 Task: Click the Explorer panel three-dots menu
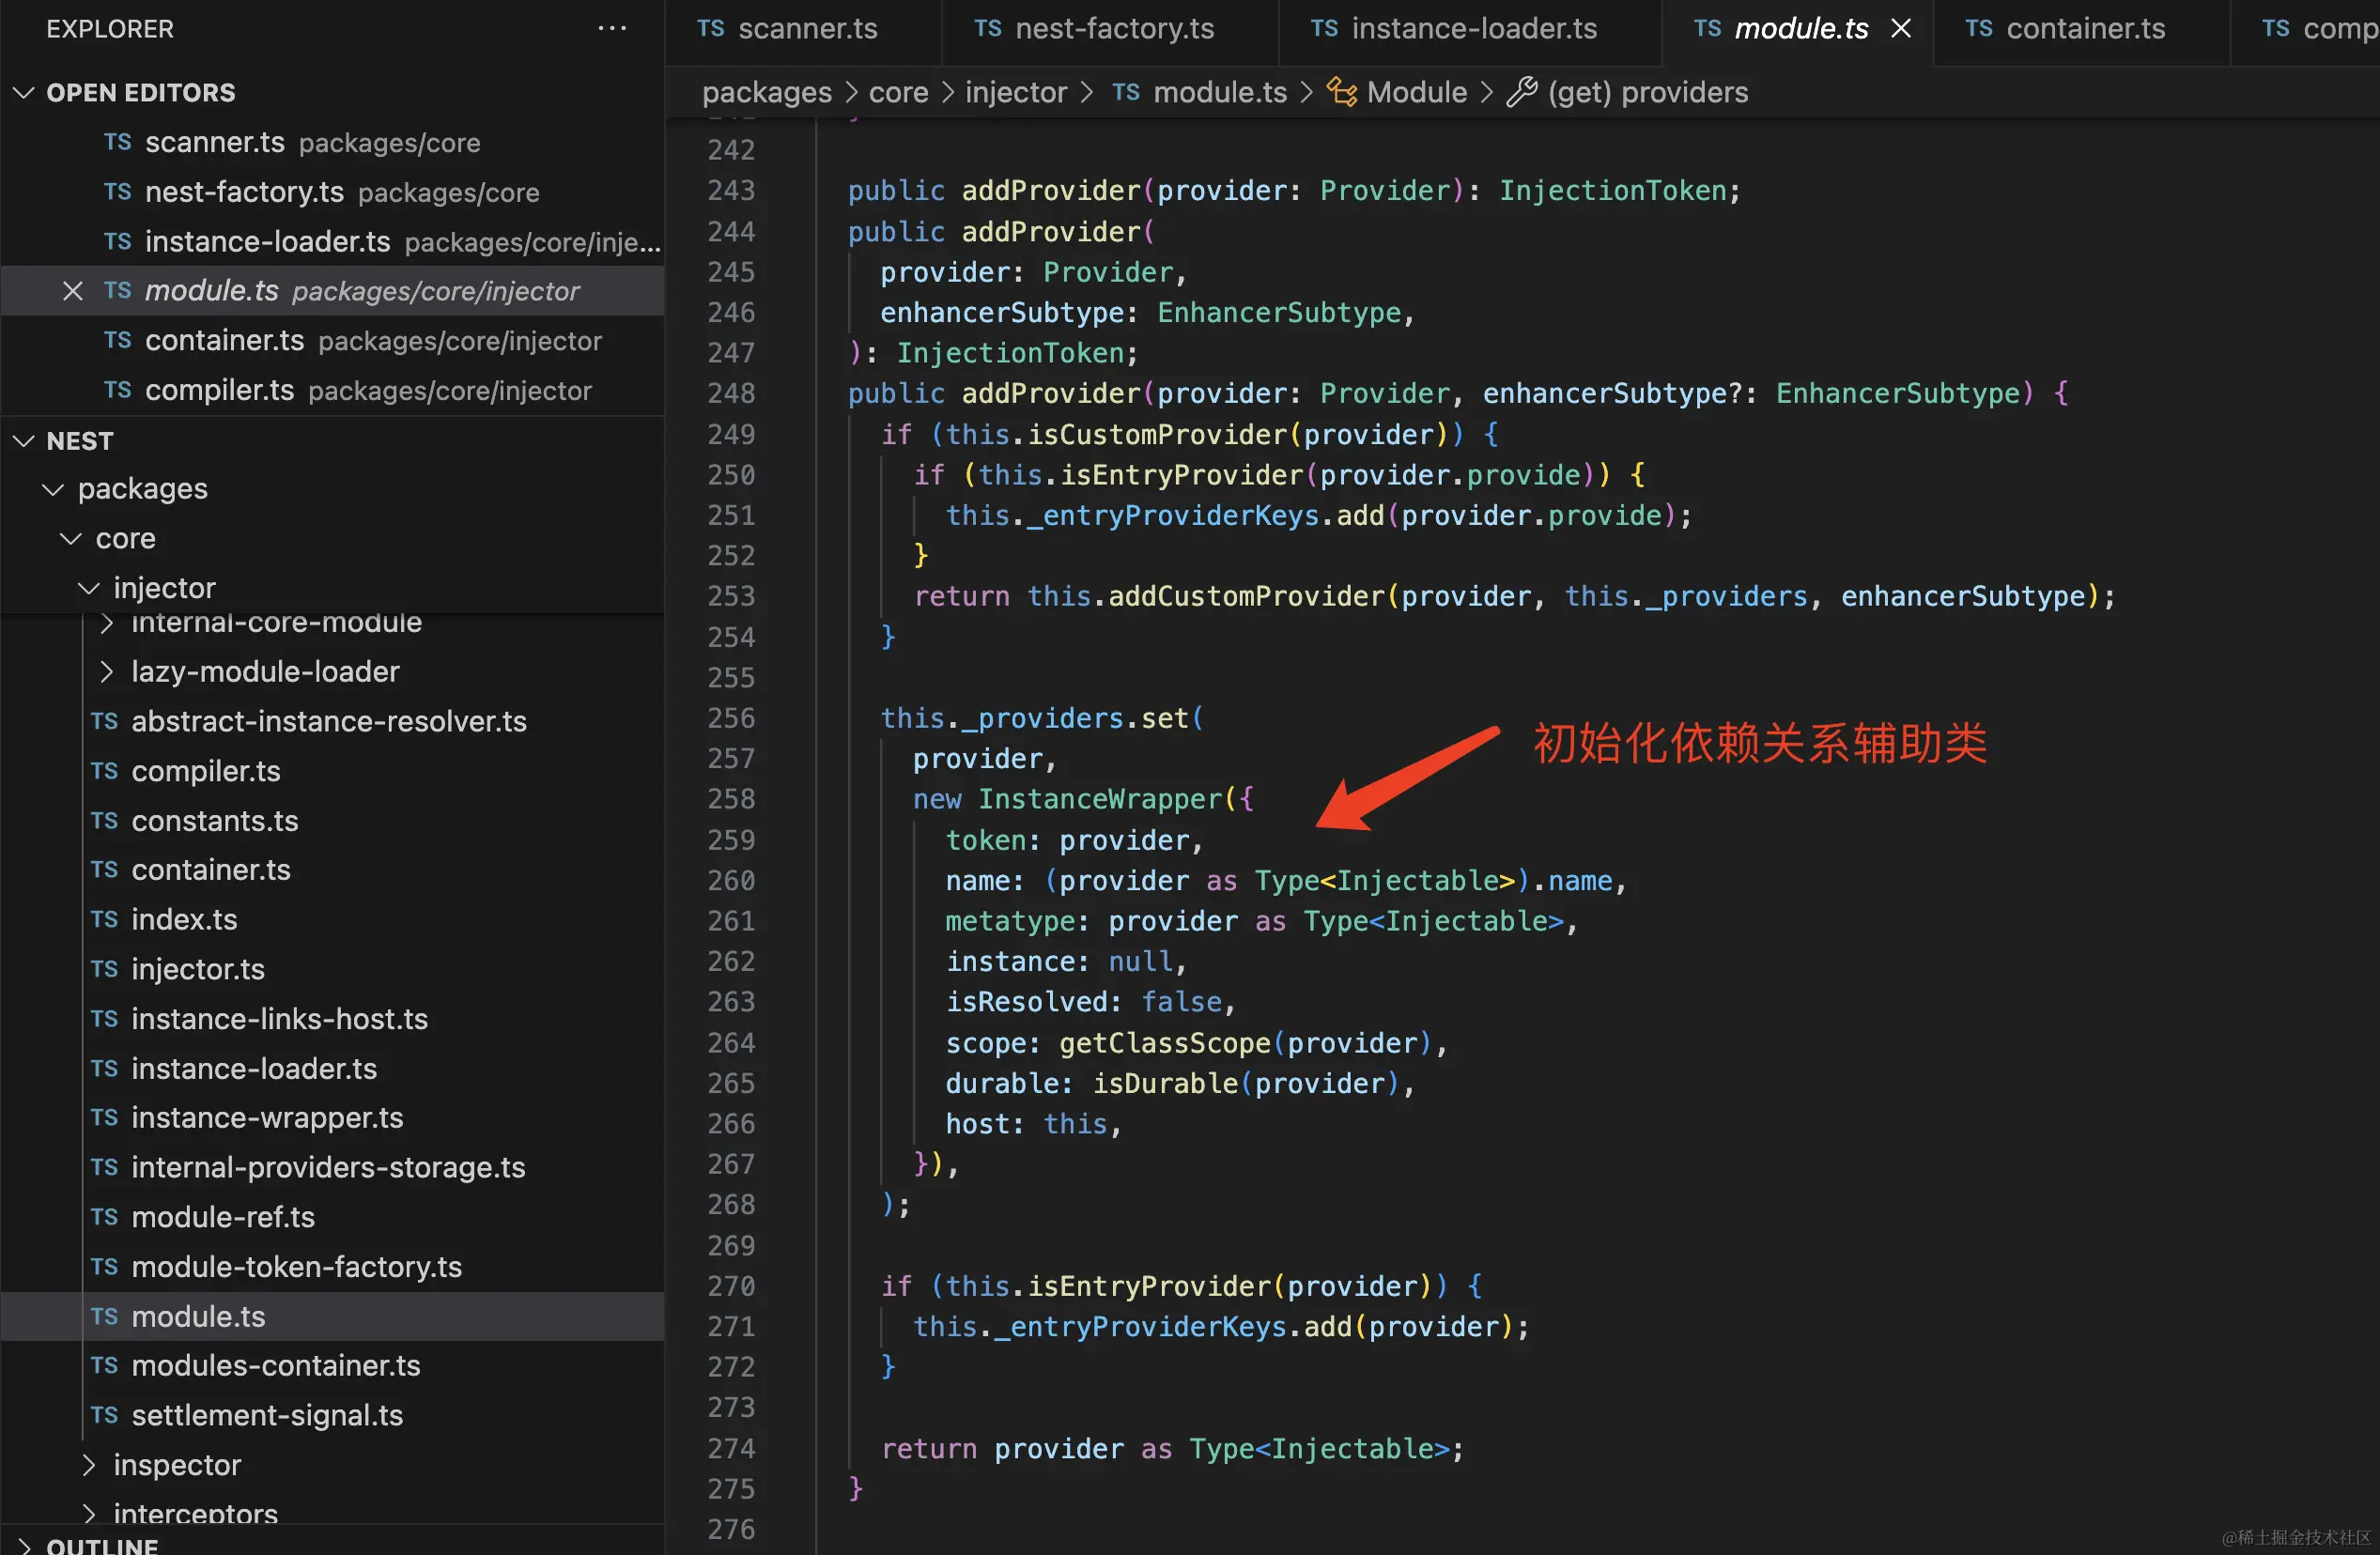point(611,29)
